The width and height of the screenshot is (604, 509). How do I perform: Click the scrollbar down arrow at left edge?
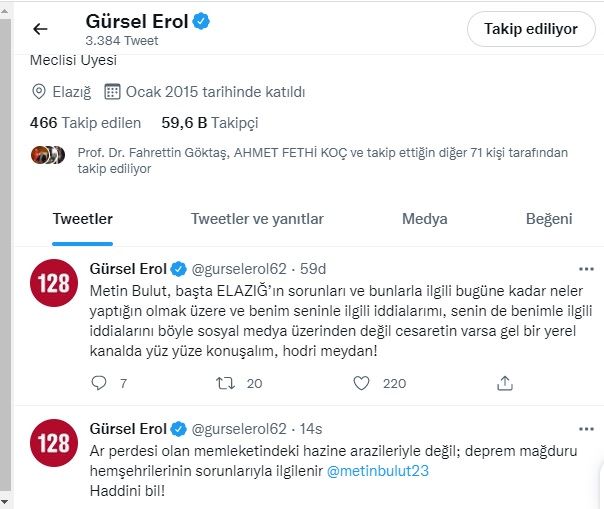click(x=5, y=500)
